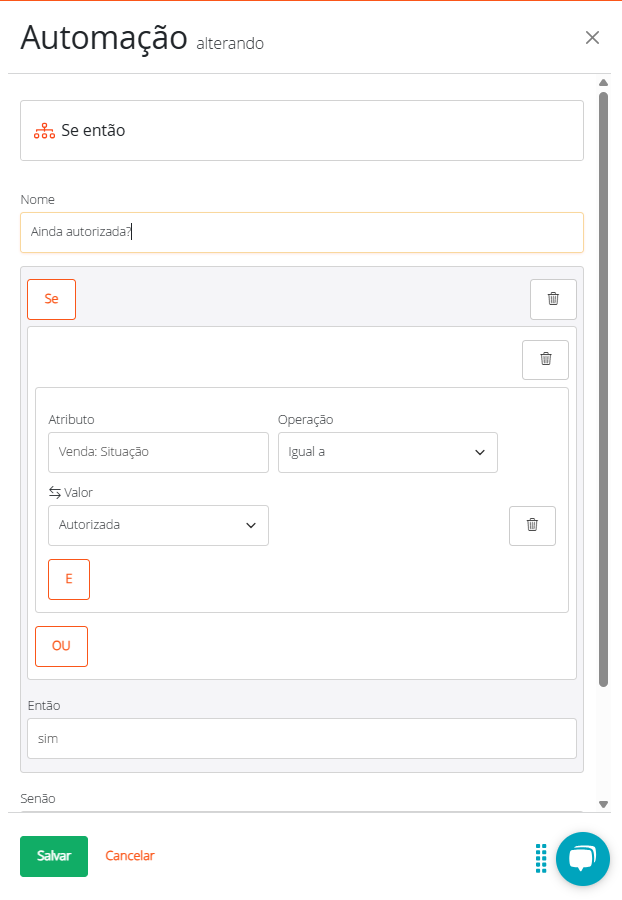This screenshot has height=900, width=622.
Task: Click the Se condition button
Action: tap(51, 299)
